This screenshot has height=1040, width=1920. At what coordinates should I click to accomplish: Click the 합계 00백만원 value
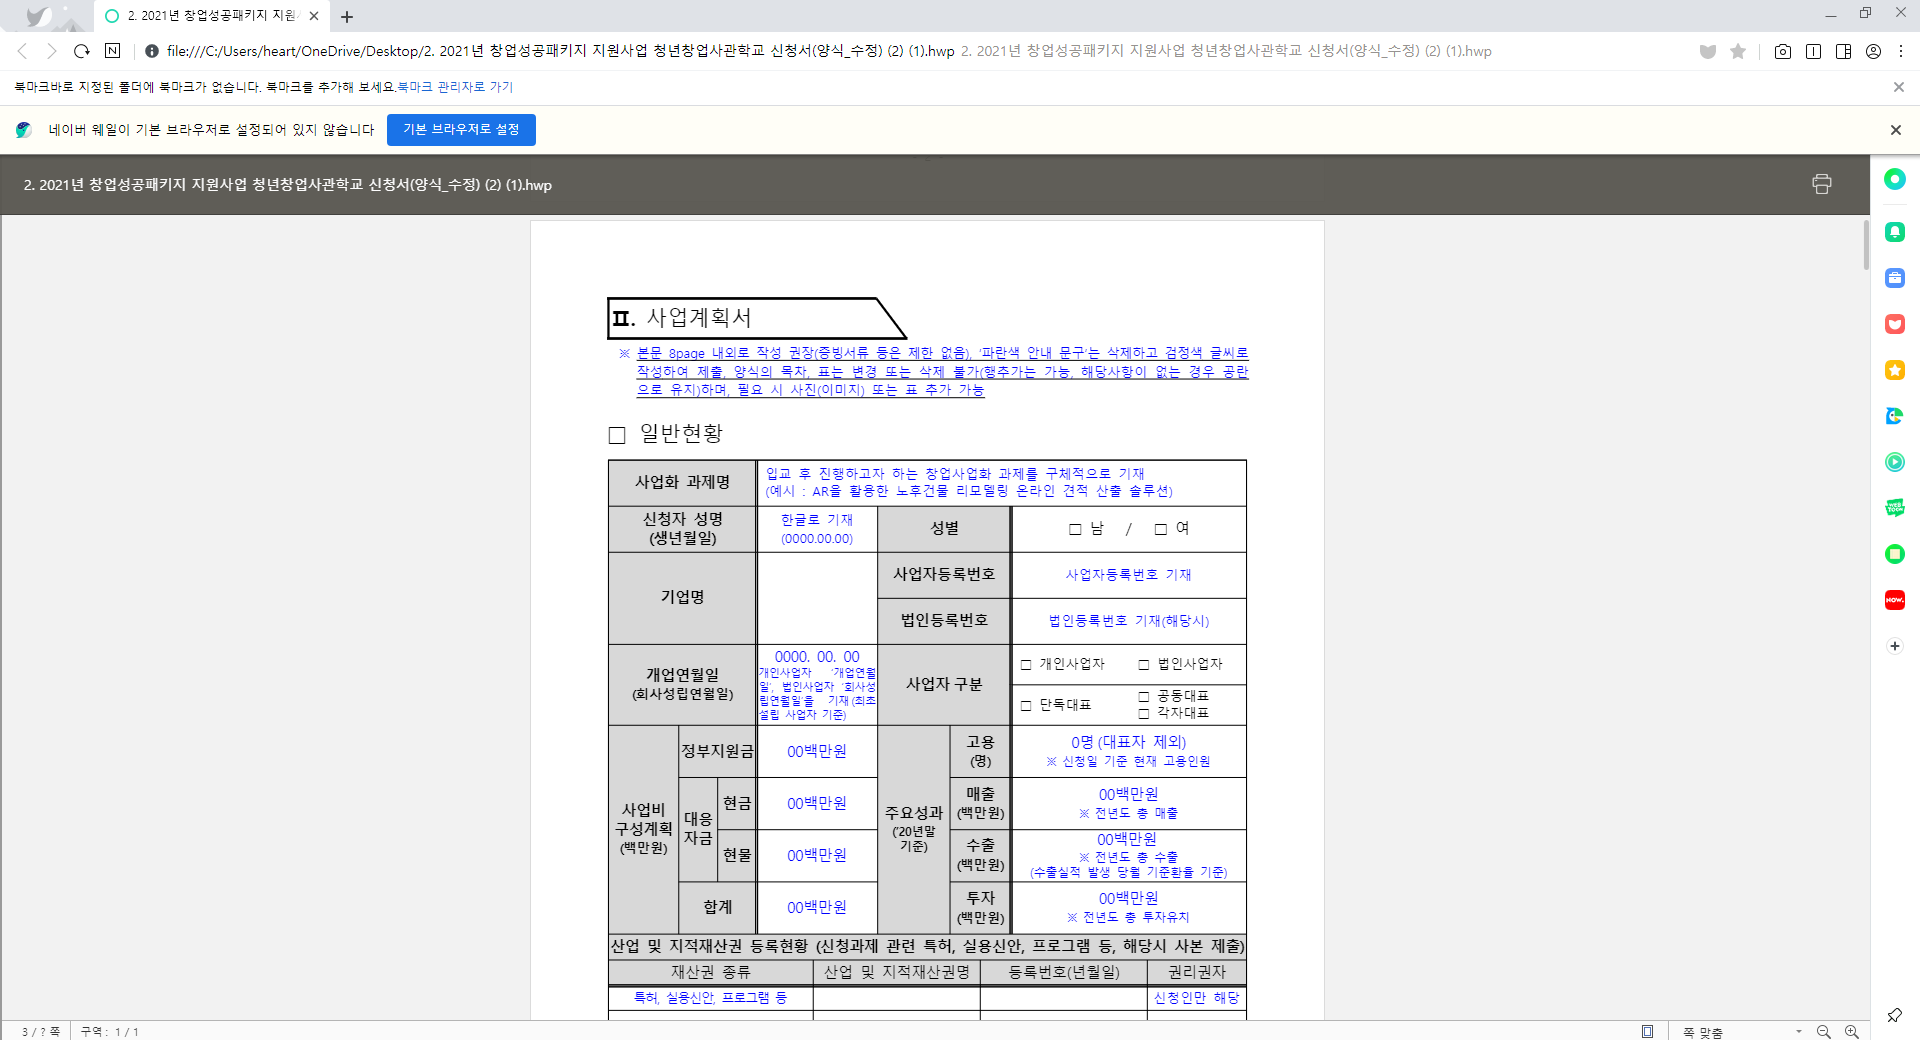[817, 907]
